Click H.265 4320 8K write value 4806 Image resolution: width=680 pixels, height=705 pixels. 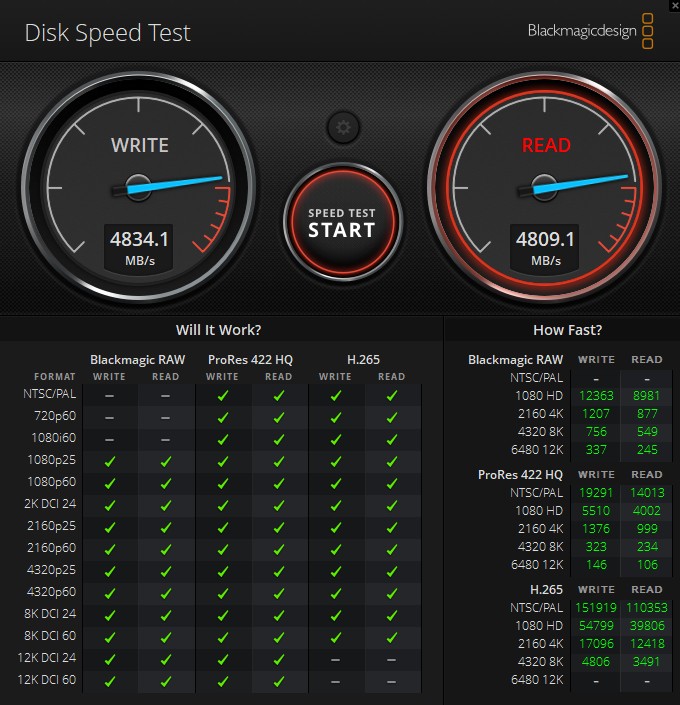pos(596,662)
